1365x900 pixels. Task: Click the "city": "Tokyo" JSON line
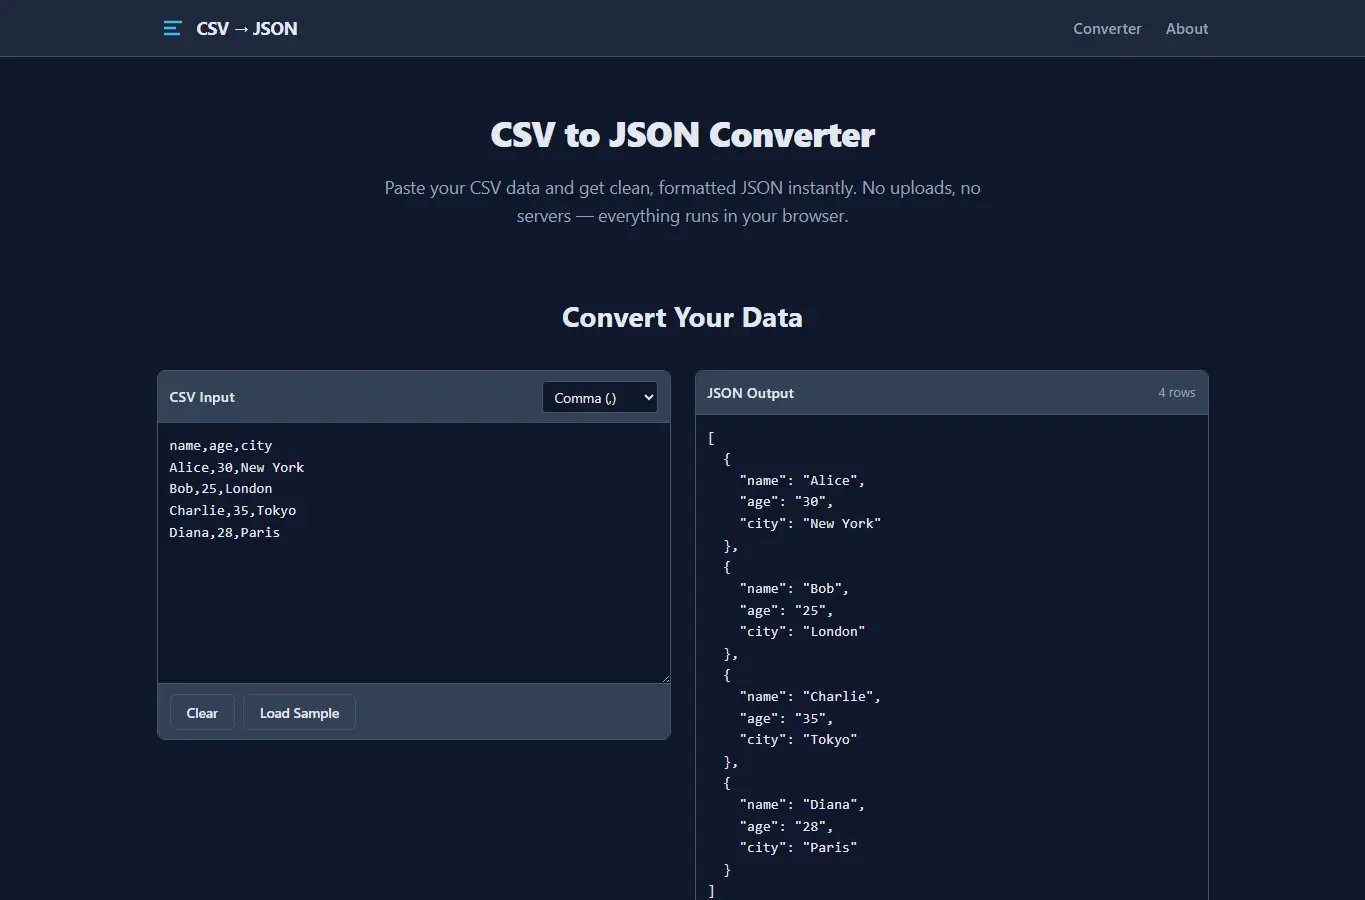click(x=798, y=740)
